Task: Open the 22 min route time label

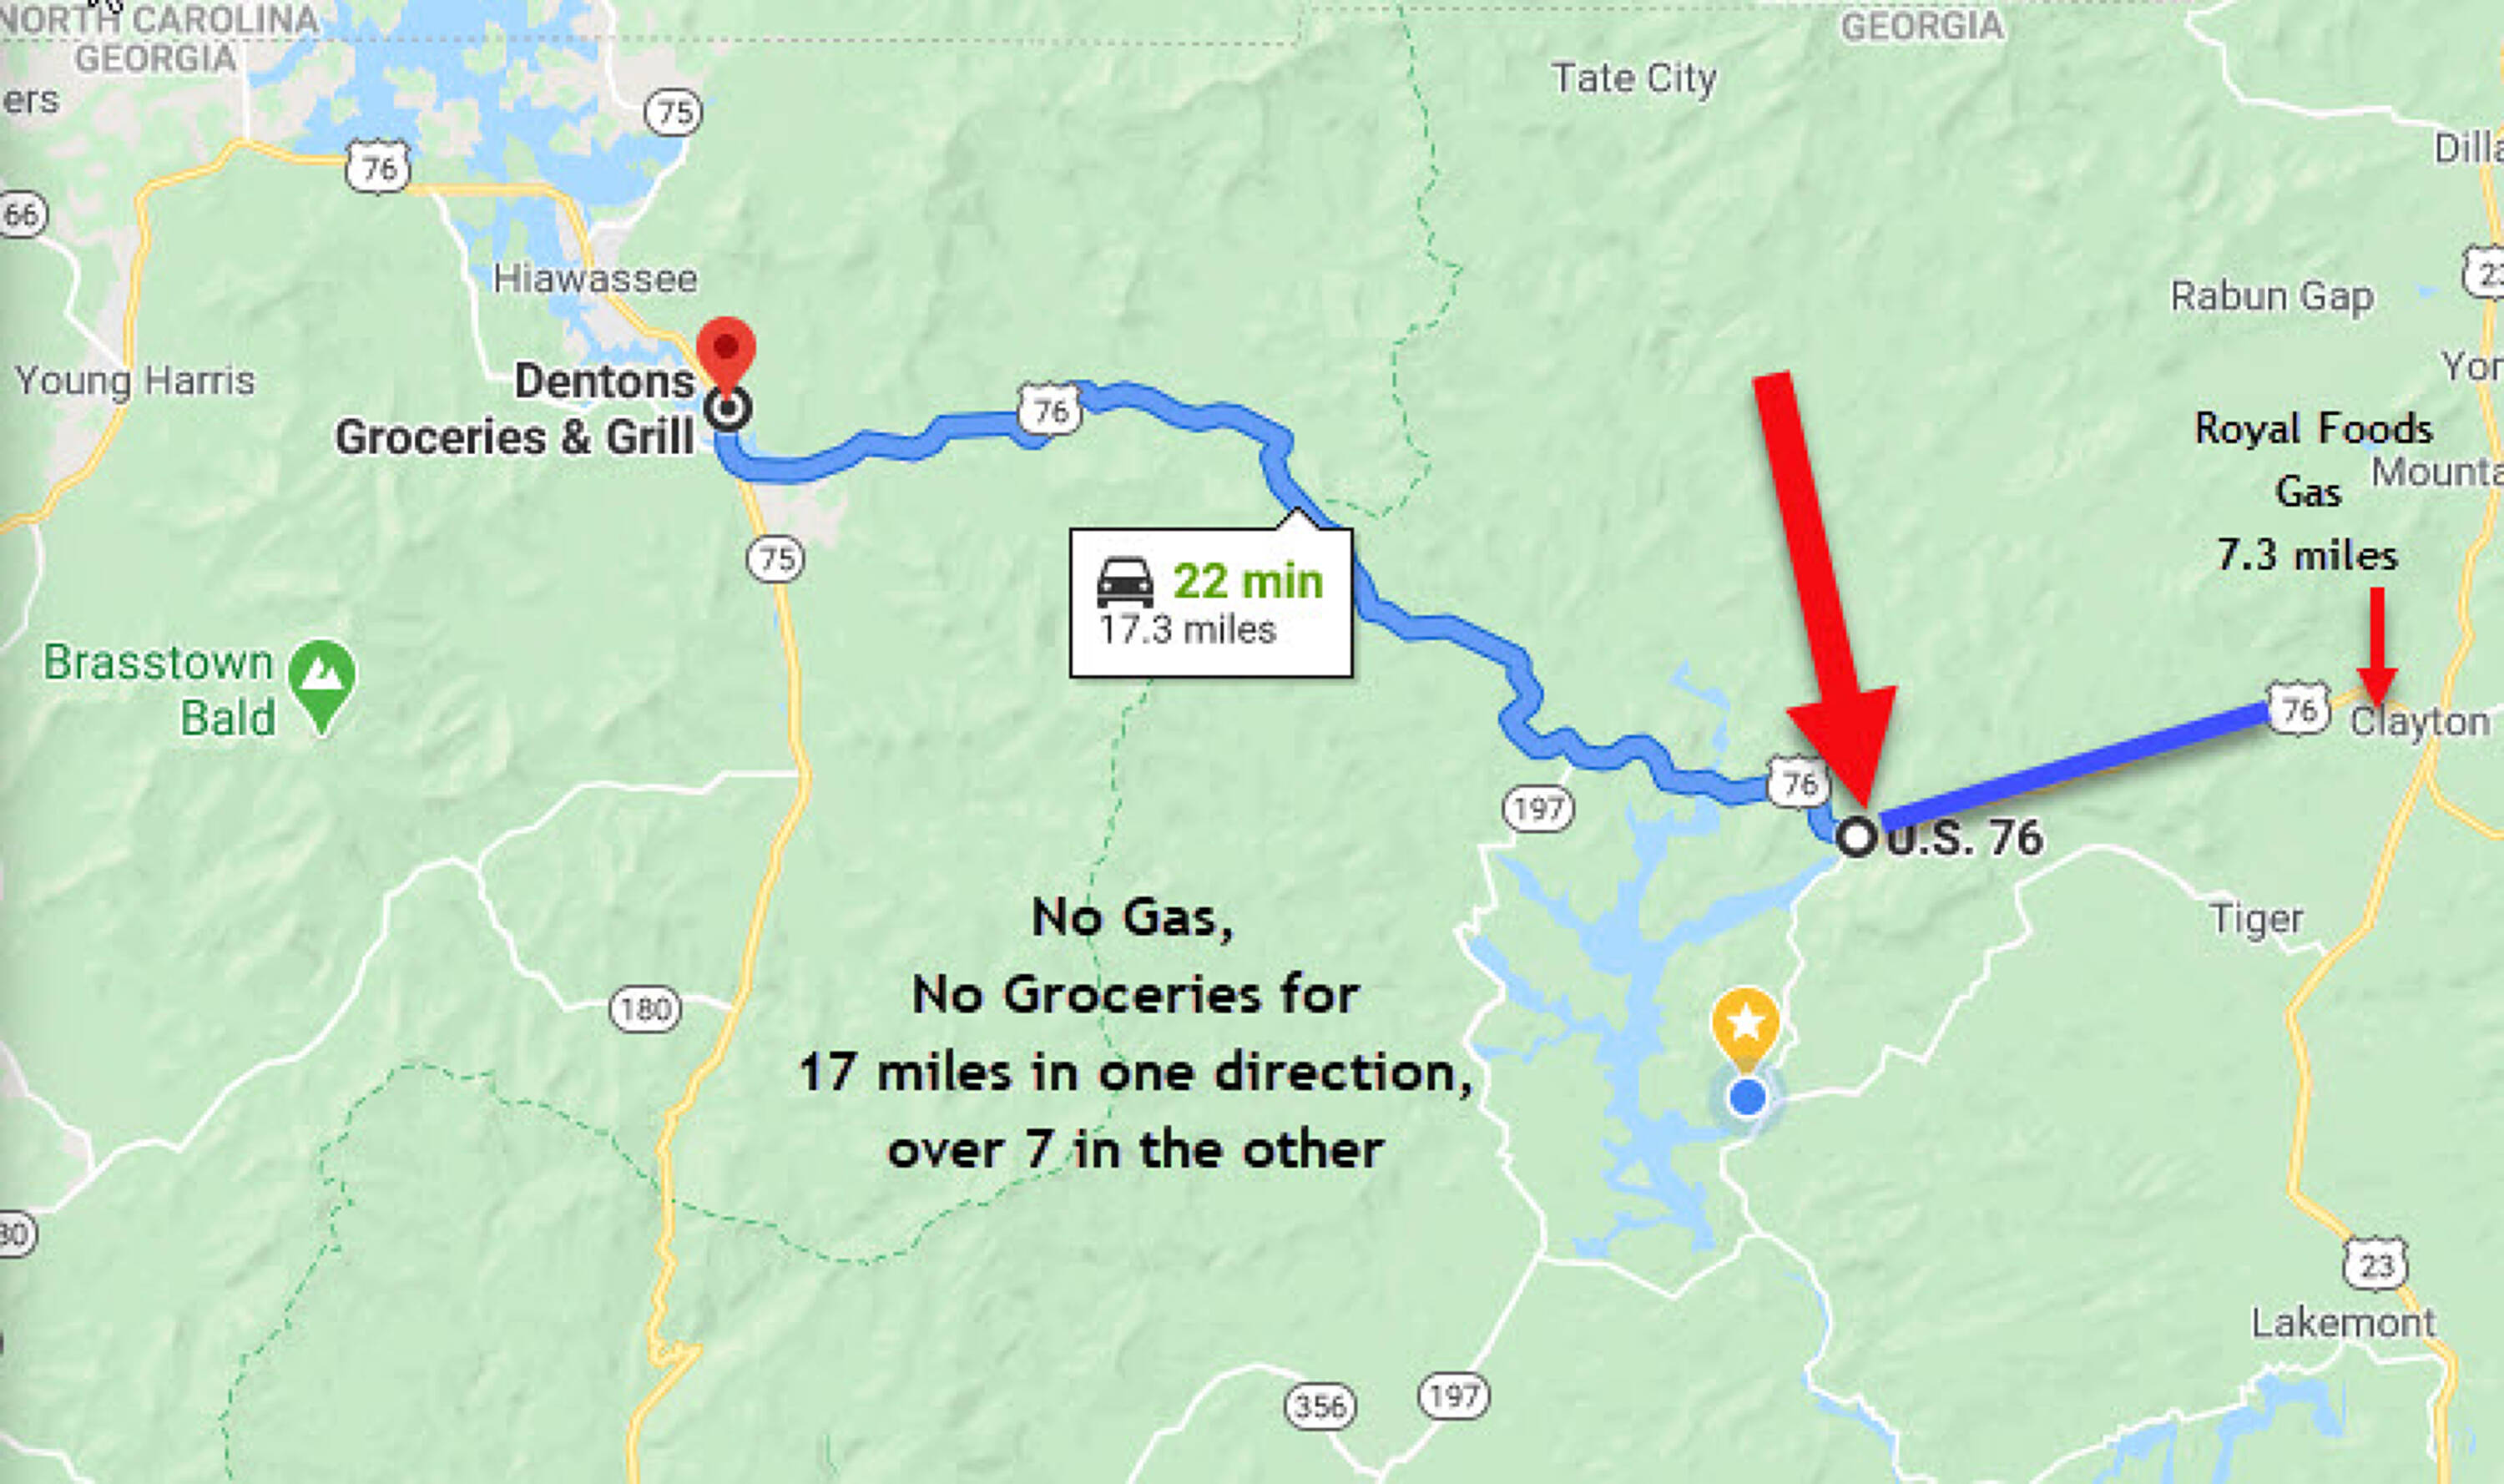Action: [1248, 580]
